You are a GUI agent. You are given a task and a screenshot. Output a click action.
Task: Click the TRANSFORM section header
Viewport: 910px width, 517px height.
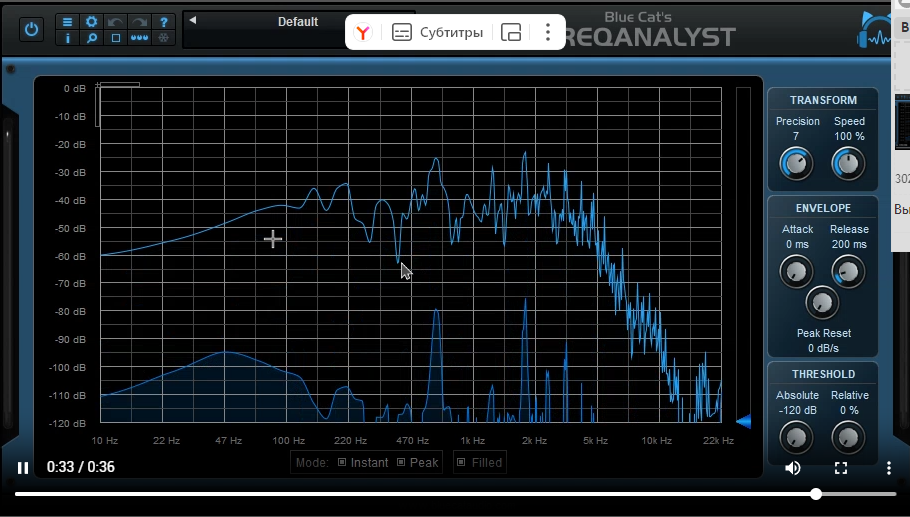pyautogui.click(x=823, y=100)
